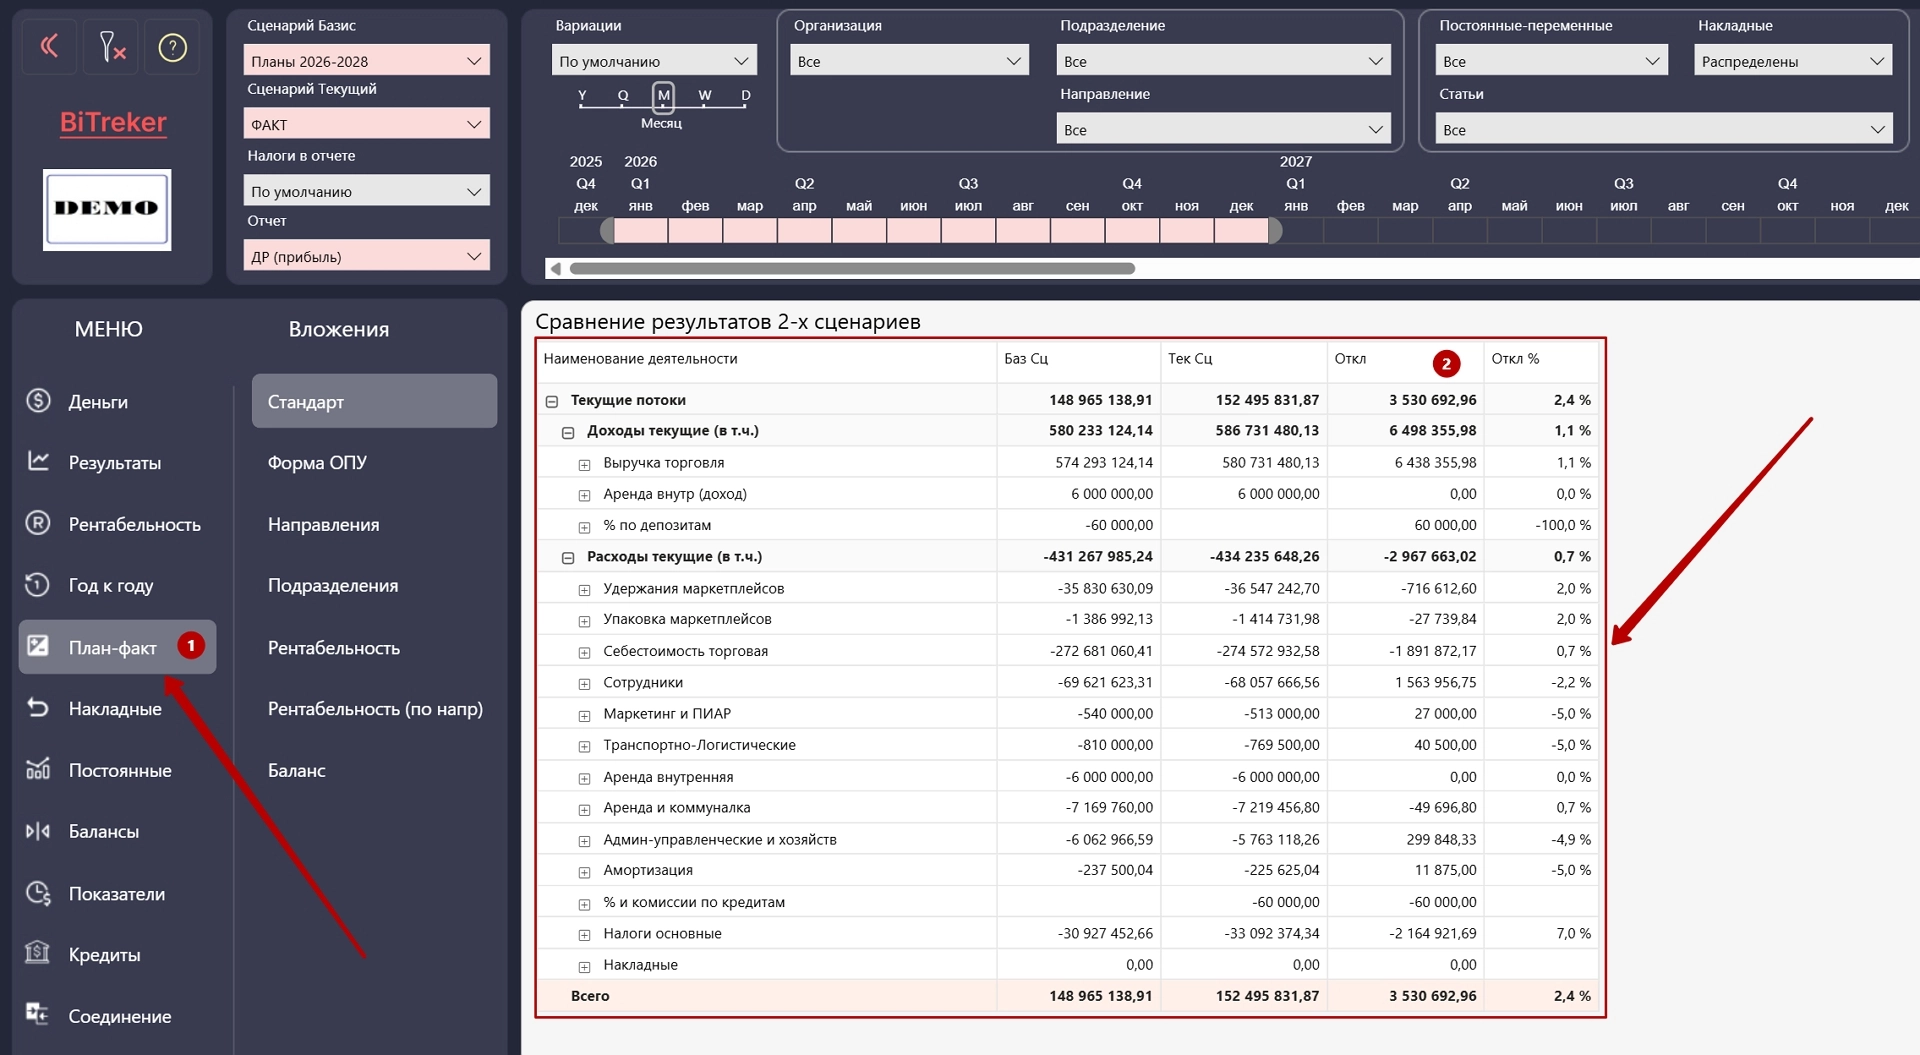Set period granularity to W (week)
Viewport: 1920px width, 1055px height.
click(705, 96)
